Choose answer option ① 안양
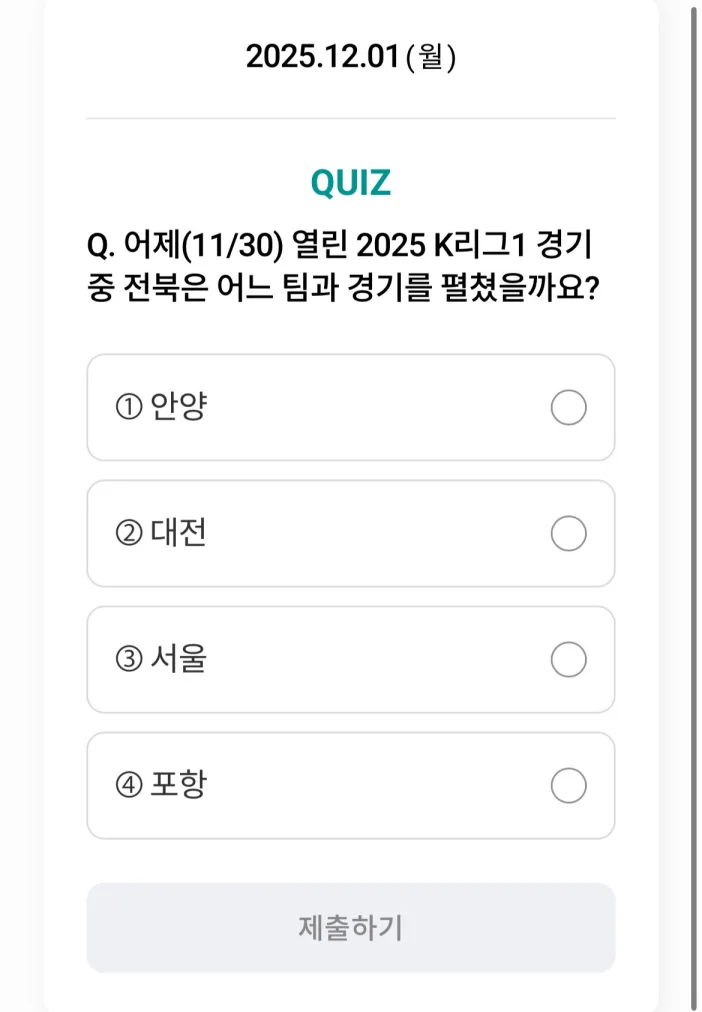 351,408
